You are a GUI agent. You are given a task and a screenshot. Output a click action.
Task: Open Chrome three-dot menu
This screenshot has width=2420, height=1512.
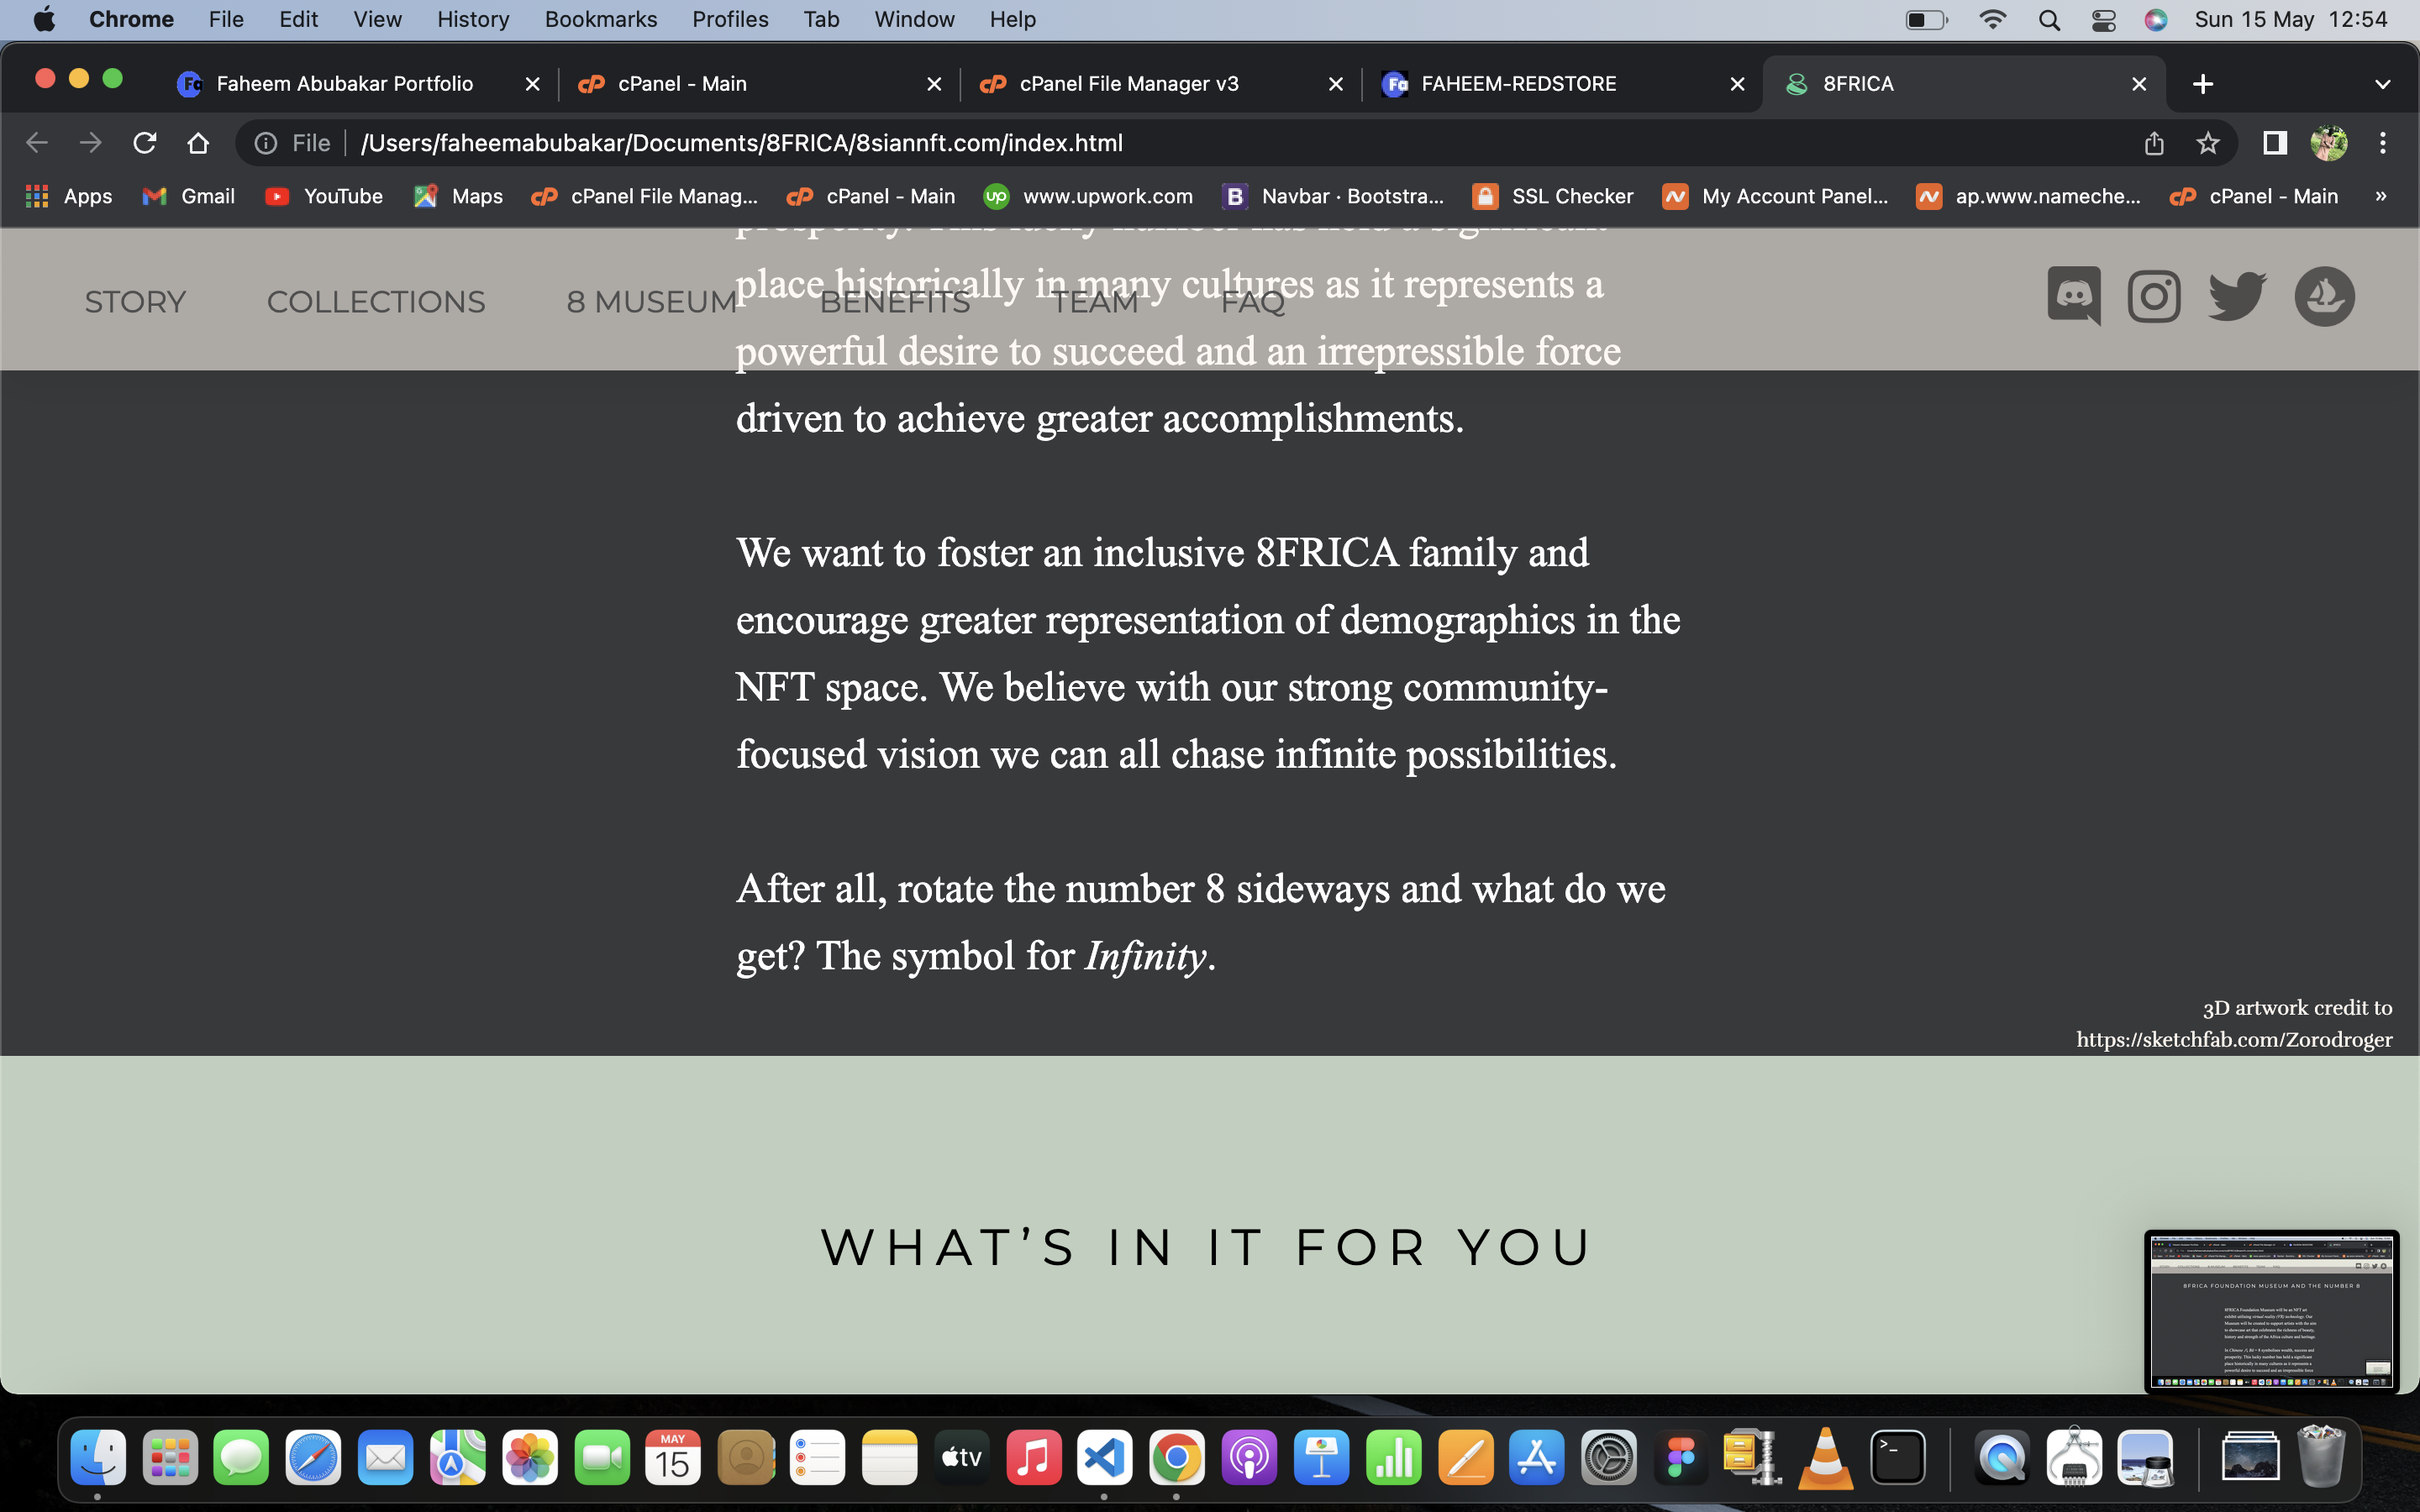2383,143
